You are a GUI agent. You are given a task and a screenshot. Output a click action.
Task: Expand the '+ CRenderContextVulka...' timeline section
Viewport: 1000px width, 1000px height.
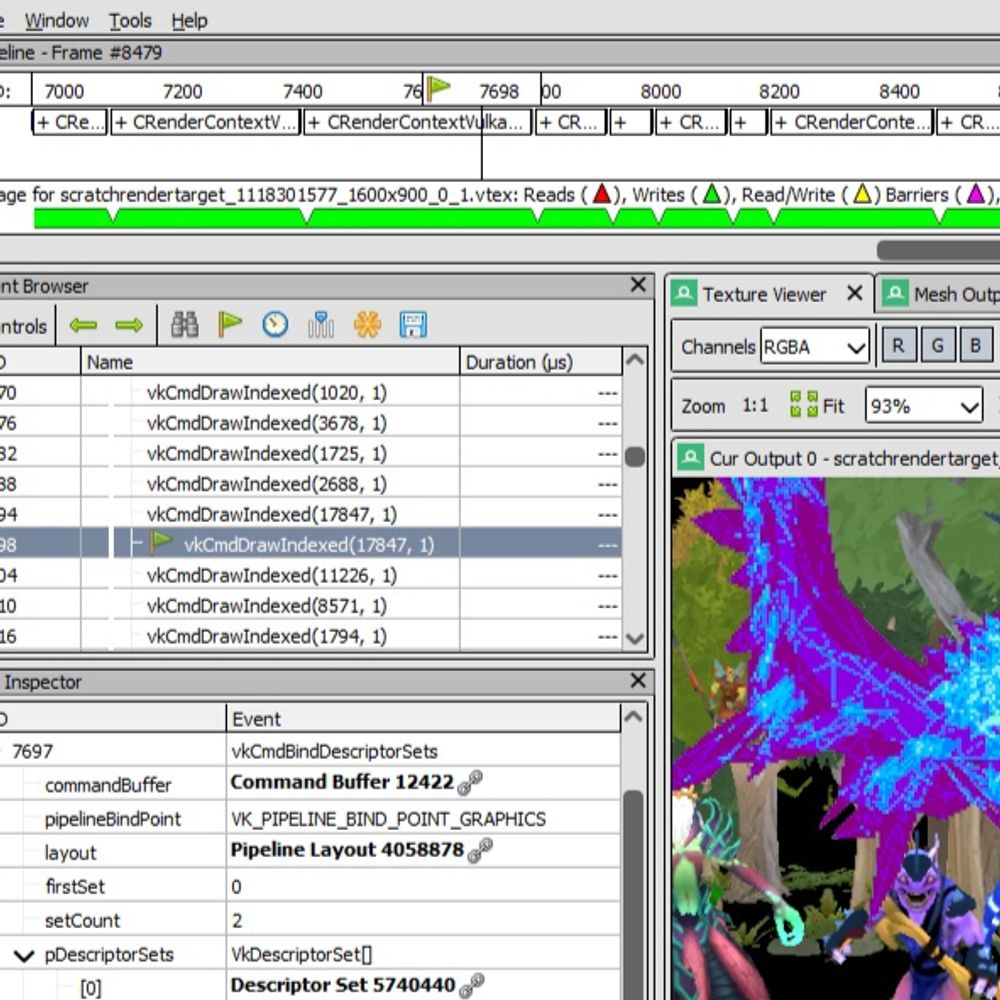tap(418, 122)
